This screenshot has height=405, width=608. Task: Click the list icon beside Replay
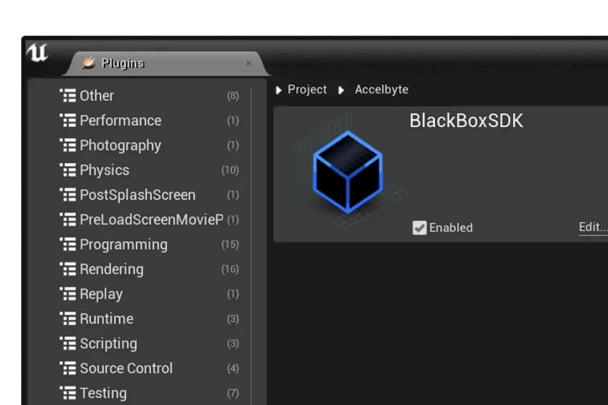pos(68,294)
